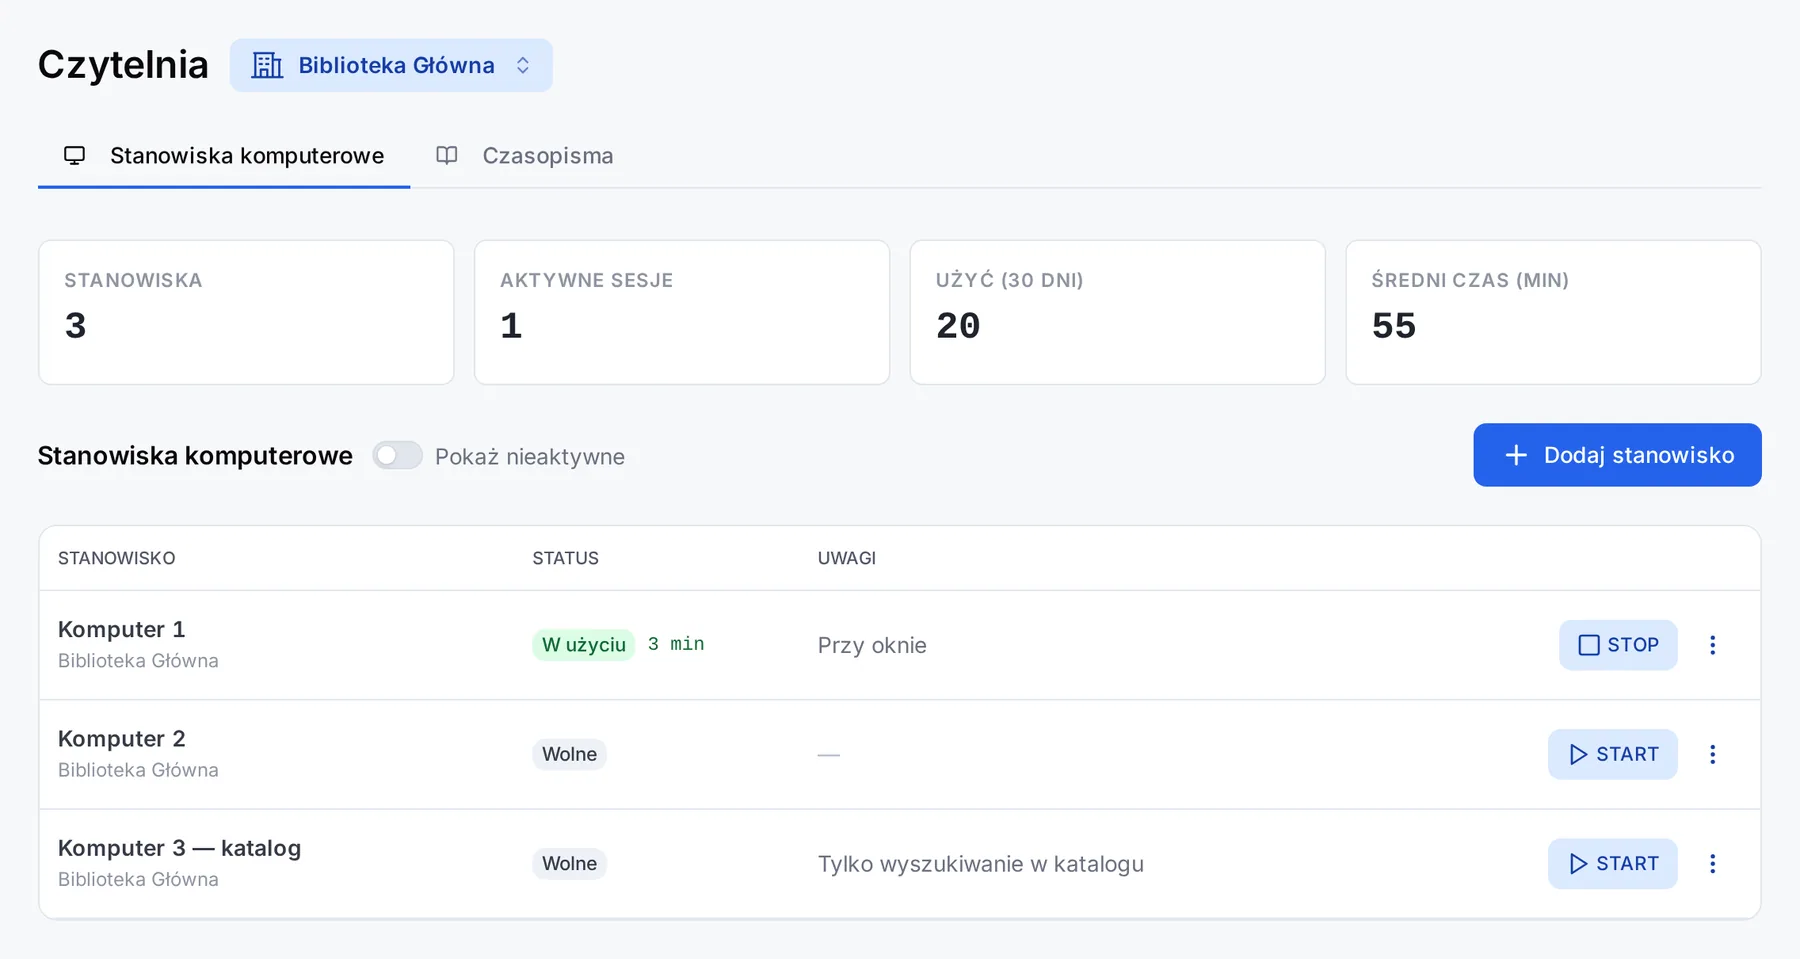Click Tylko wyszukiwanie w katalogu note
1800x959 pixels.
pyautogui.click(x=980, y=864)
